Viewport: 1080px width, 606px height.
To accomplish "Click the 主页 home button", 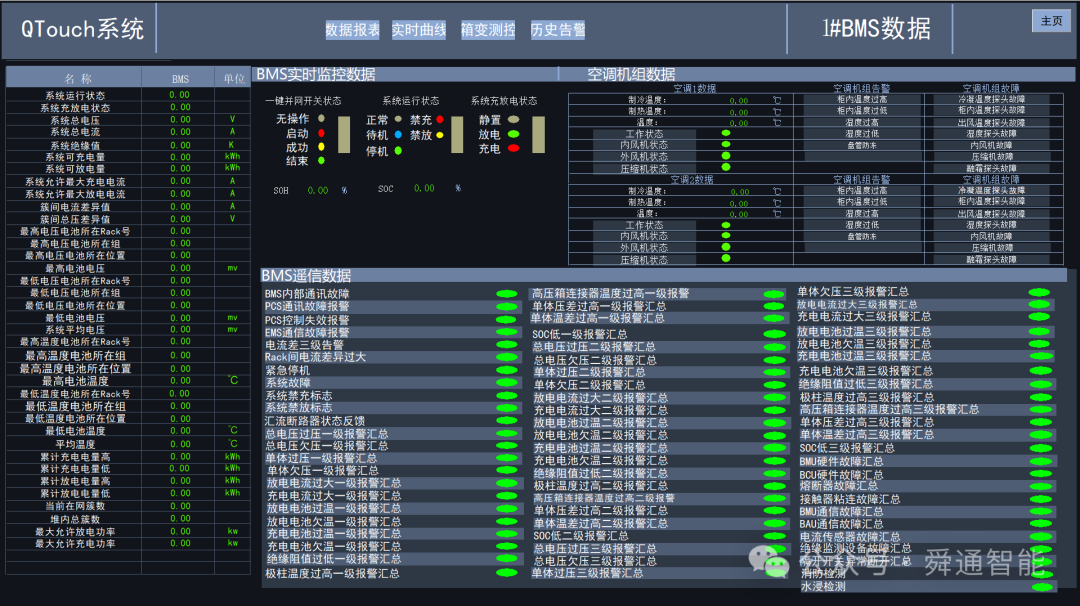I will [1051, 20].
